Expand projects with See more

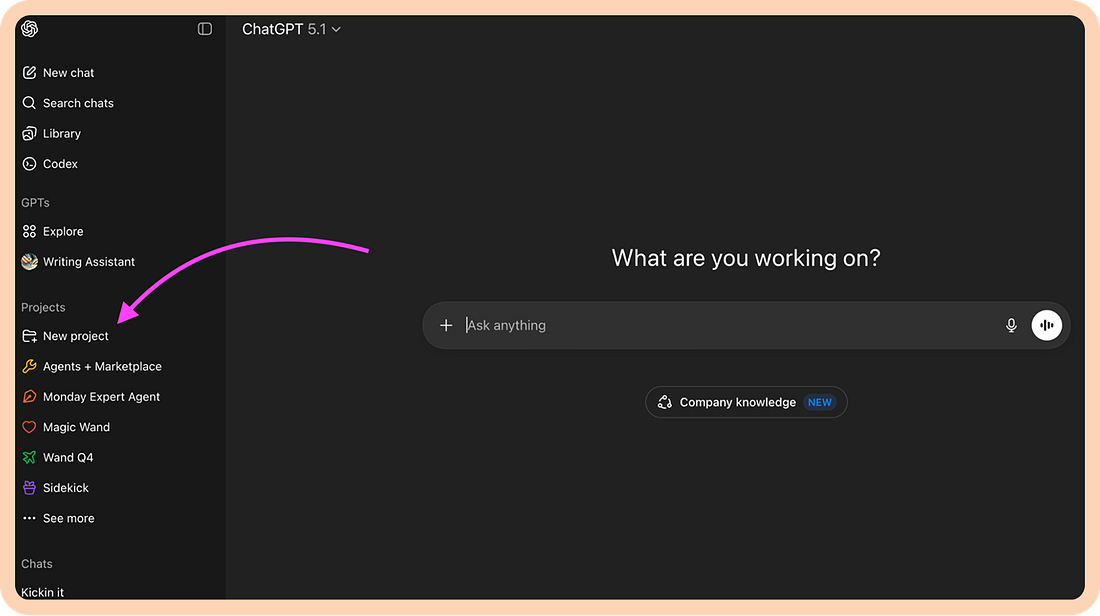tap(69, 518)
